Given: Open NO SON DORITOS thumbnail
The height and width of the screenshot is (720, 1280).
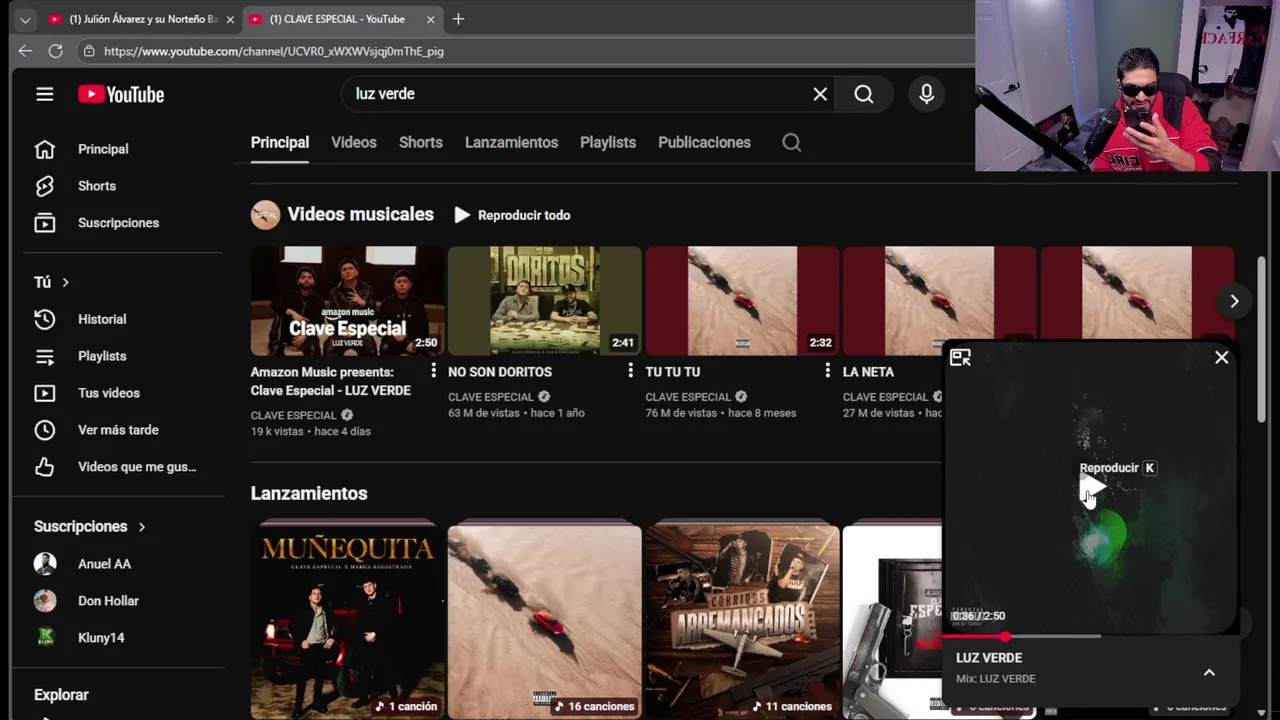Looking at the screenshot, I should pyautogui.click(x=544, y=301).
